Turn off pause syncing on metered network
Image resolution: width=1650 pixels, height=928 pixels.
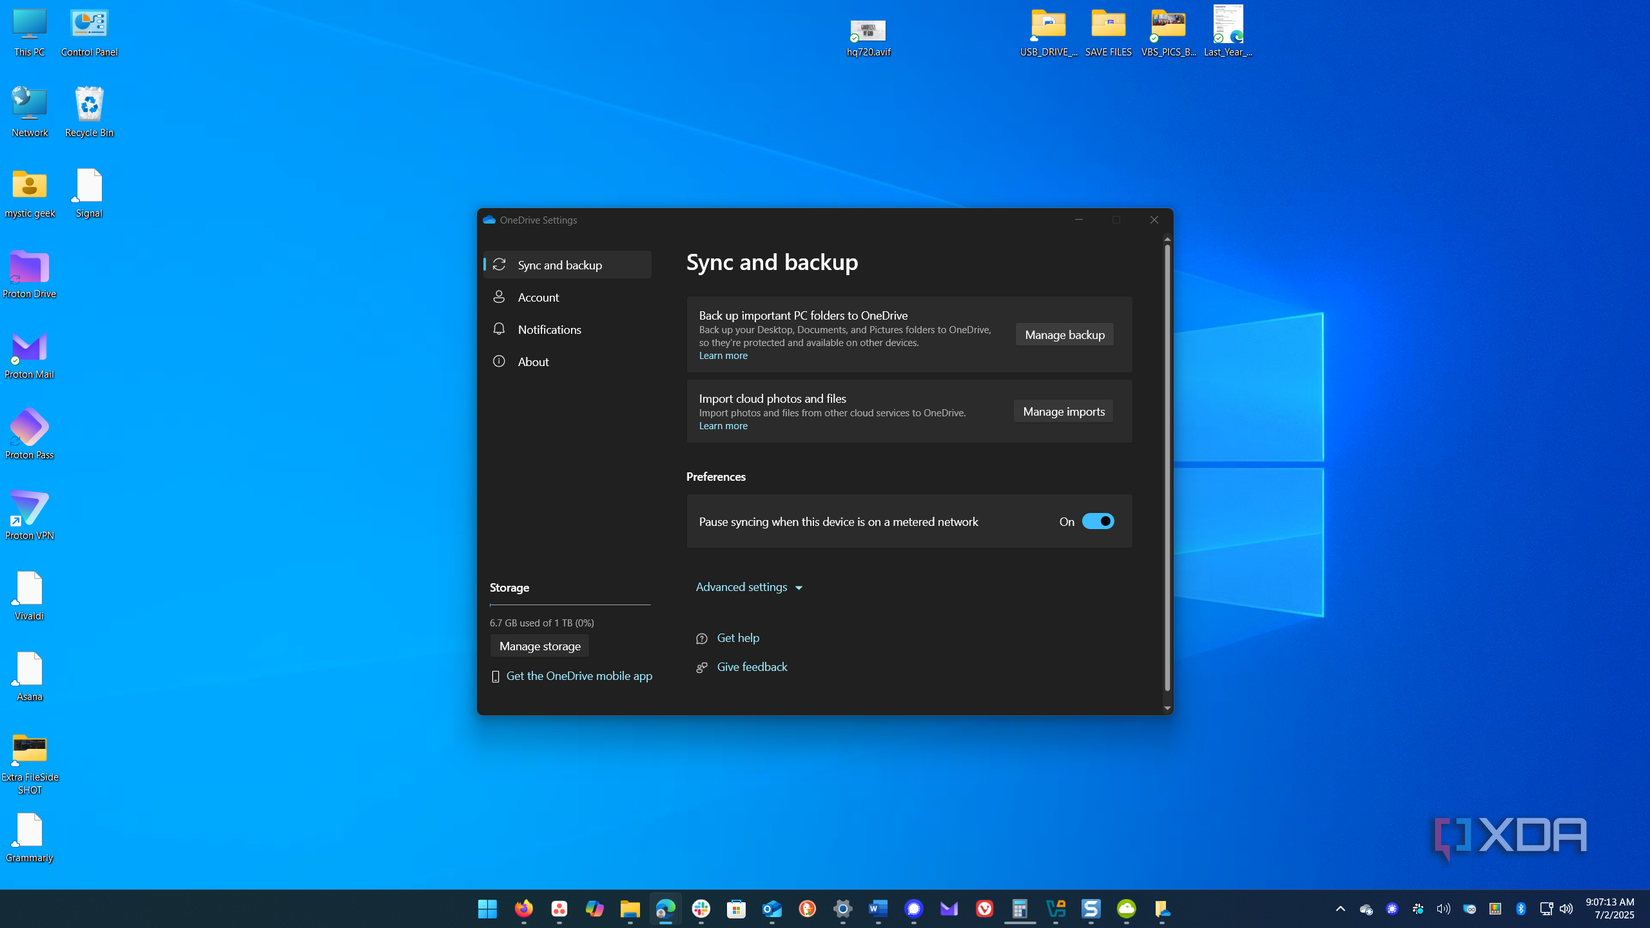[1097, 521]
